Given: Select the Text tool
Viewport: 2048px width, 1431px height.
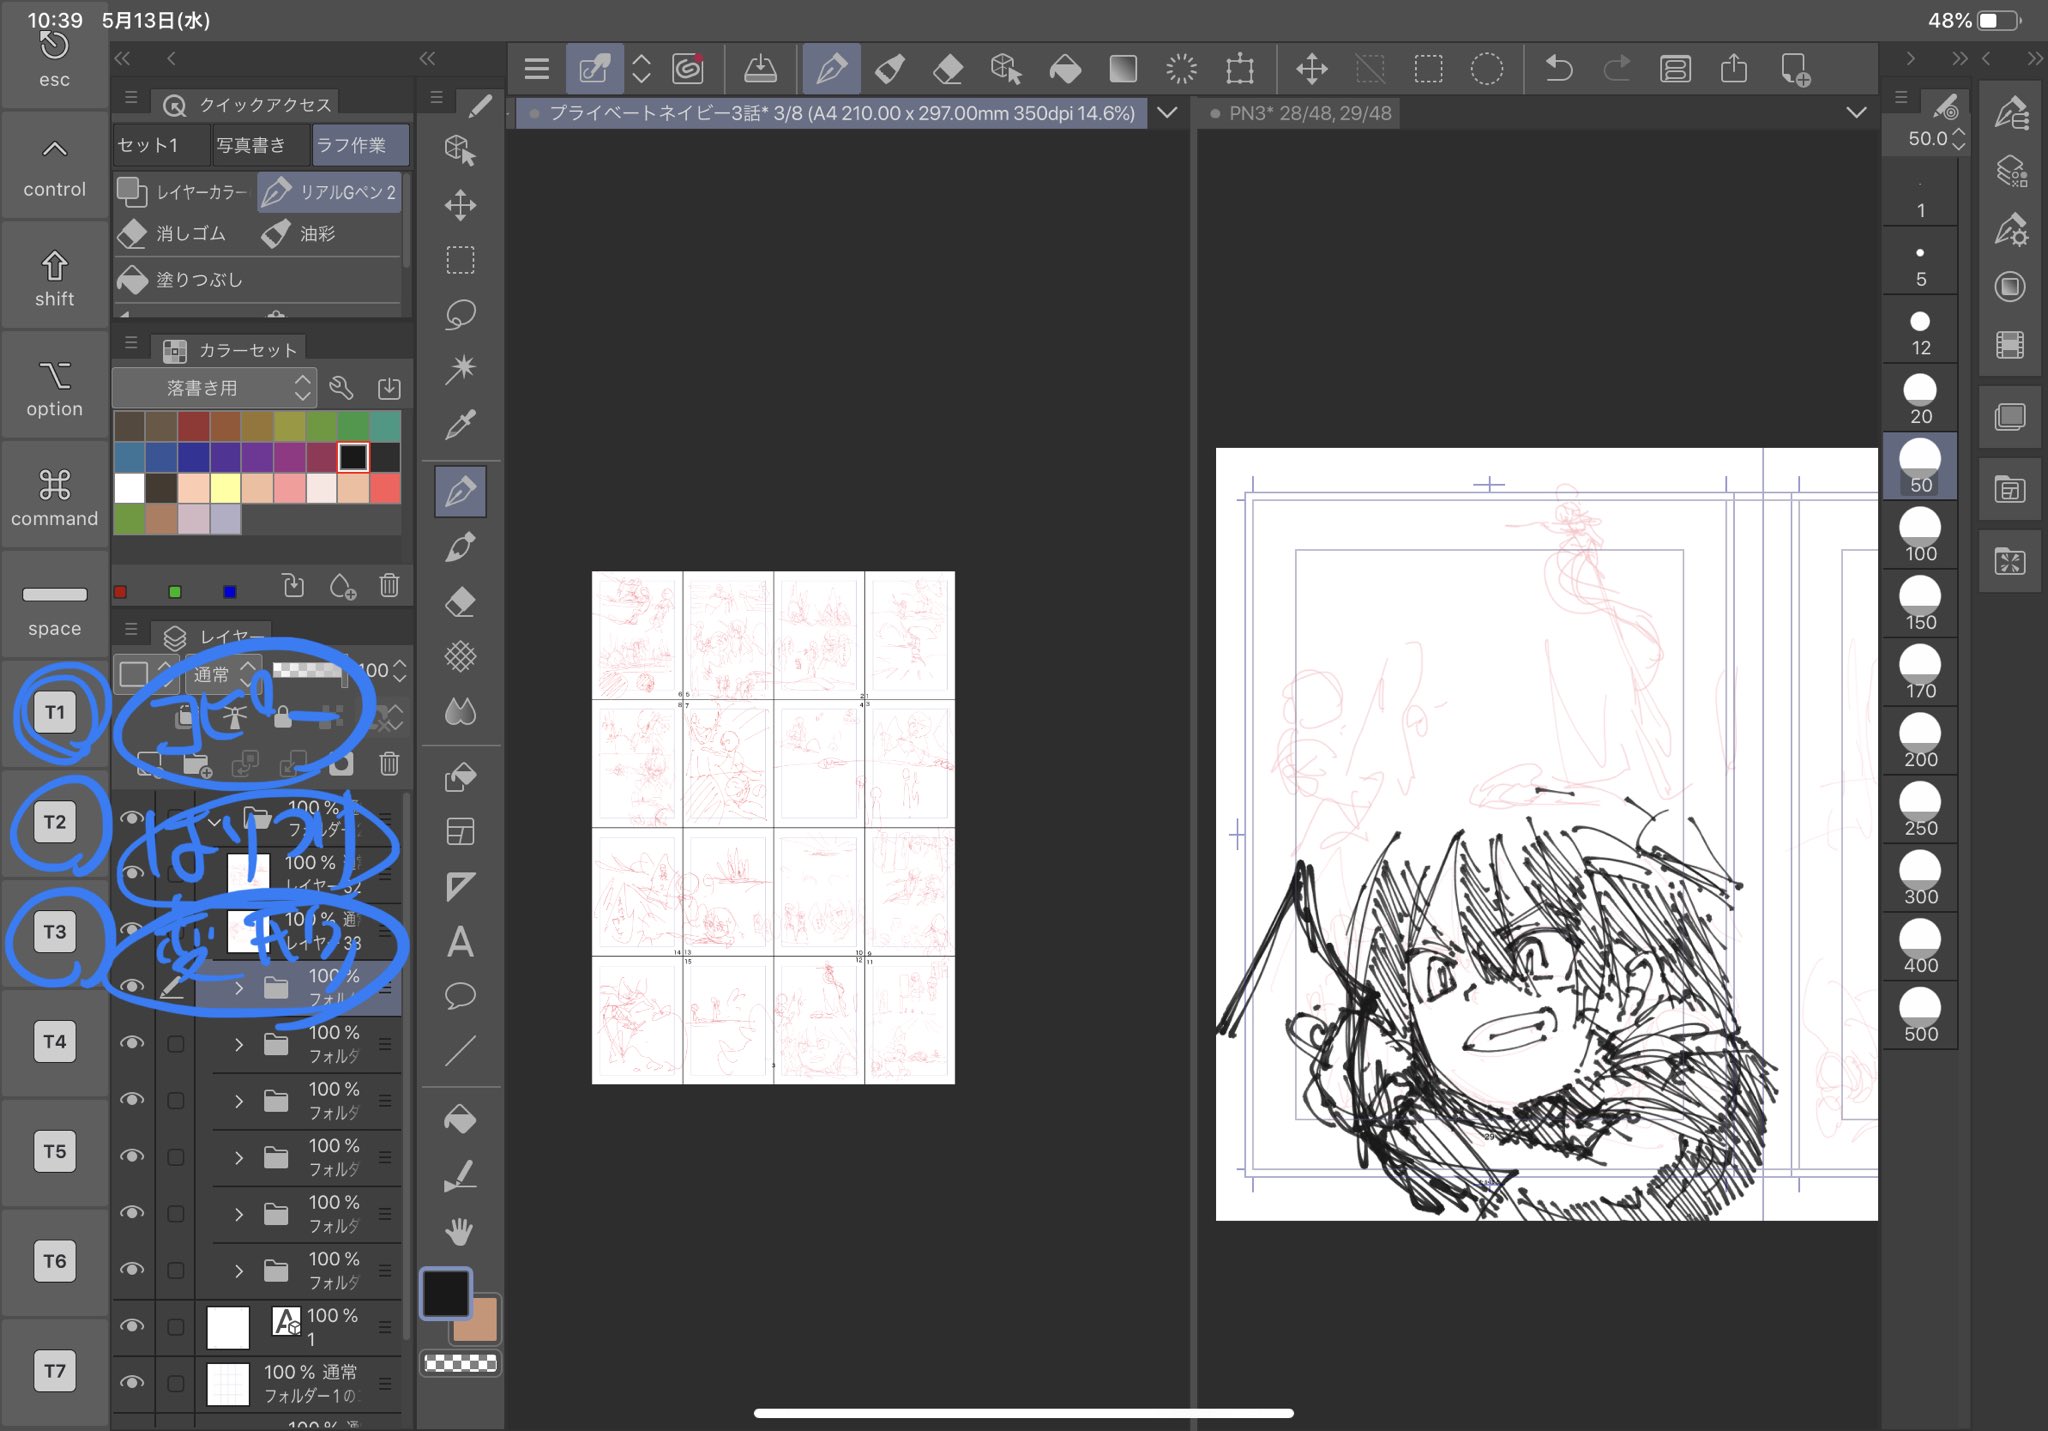Looking at the screenshot, I should point(460,941).
